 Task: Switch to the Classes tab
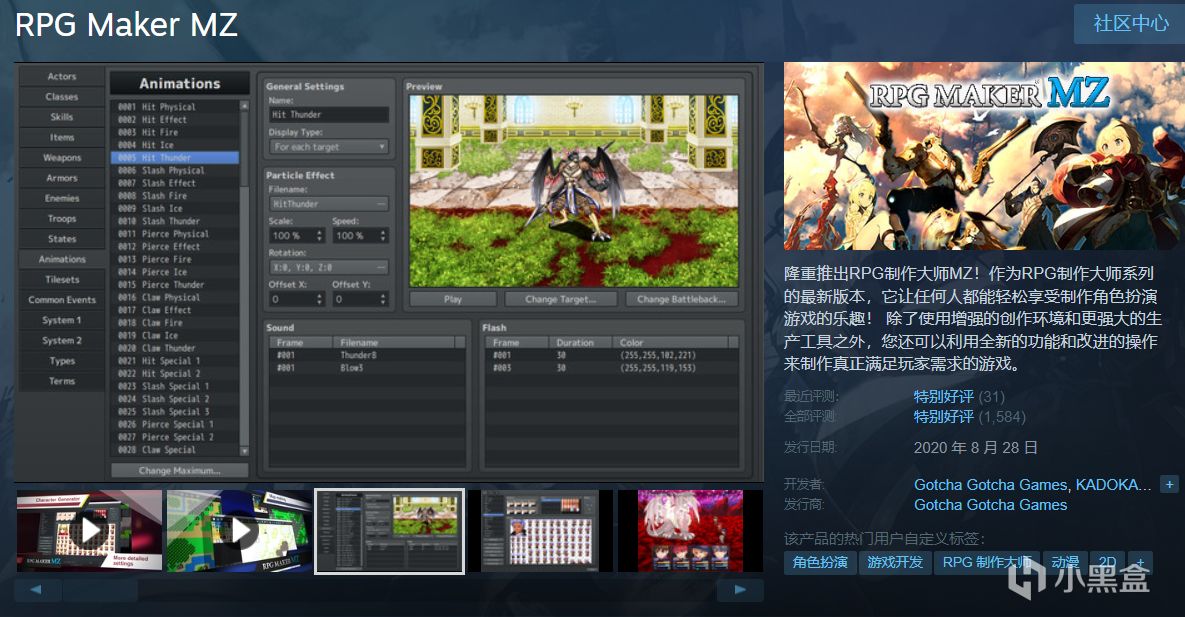[x=62, y=97]
